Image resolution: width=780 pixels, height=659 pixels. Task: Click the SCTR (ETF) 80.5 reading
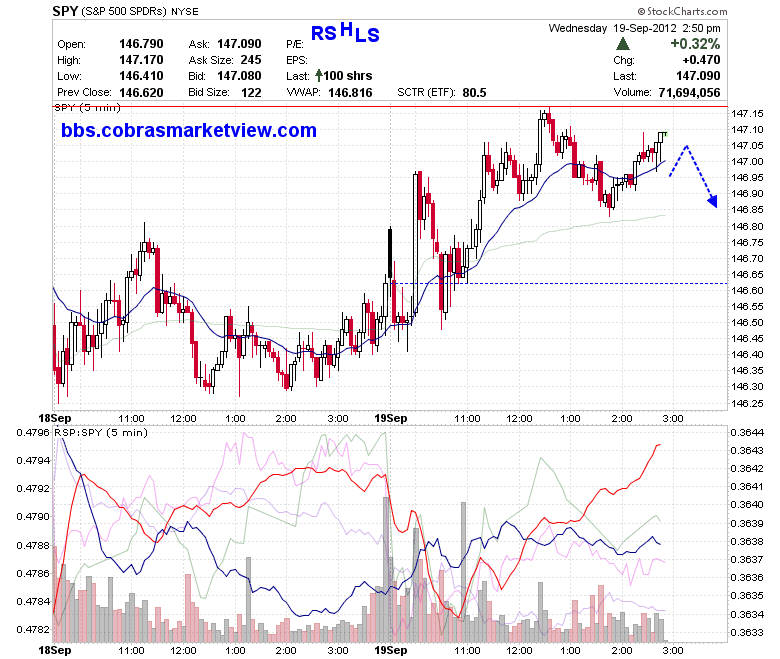click(442, 93)
